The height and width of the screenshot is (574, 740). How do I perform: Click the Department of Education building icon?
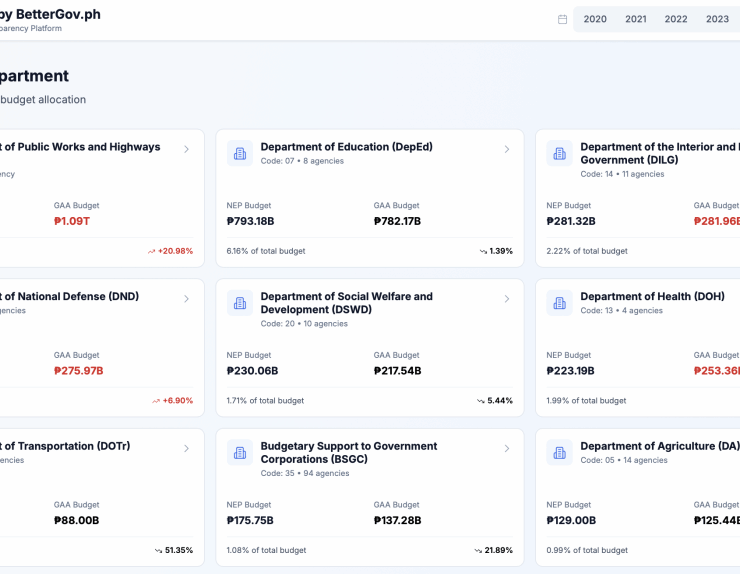click(240, 153)
